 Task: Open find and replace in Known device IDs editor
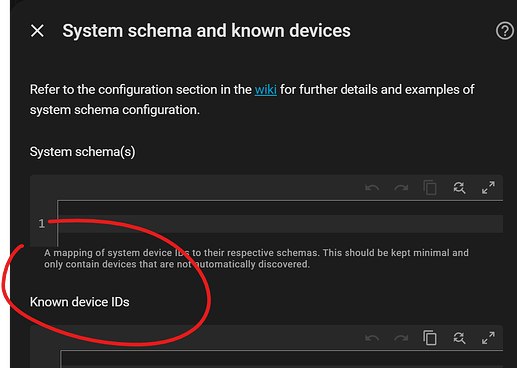pos(459,338)
